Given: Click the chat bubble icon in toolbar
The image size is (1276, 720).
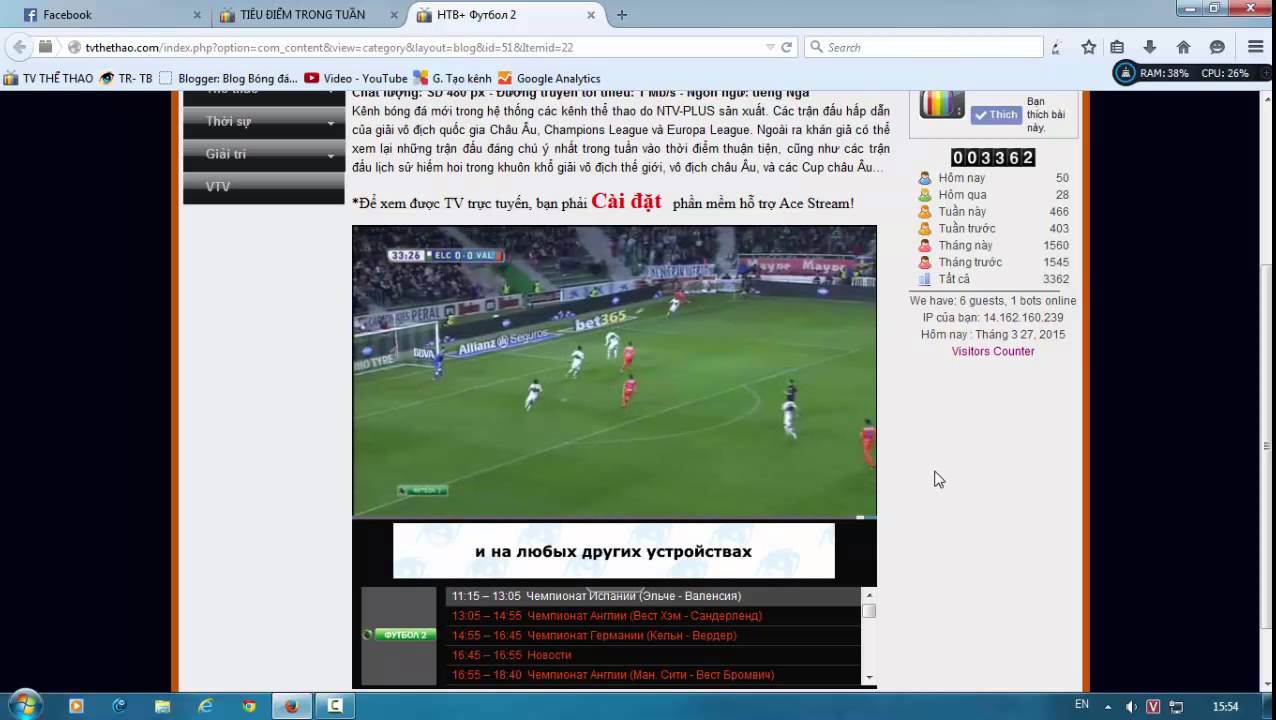Looking at the screenshot, I should (1217, 47).
